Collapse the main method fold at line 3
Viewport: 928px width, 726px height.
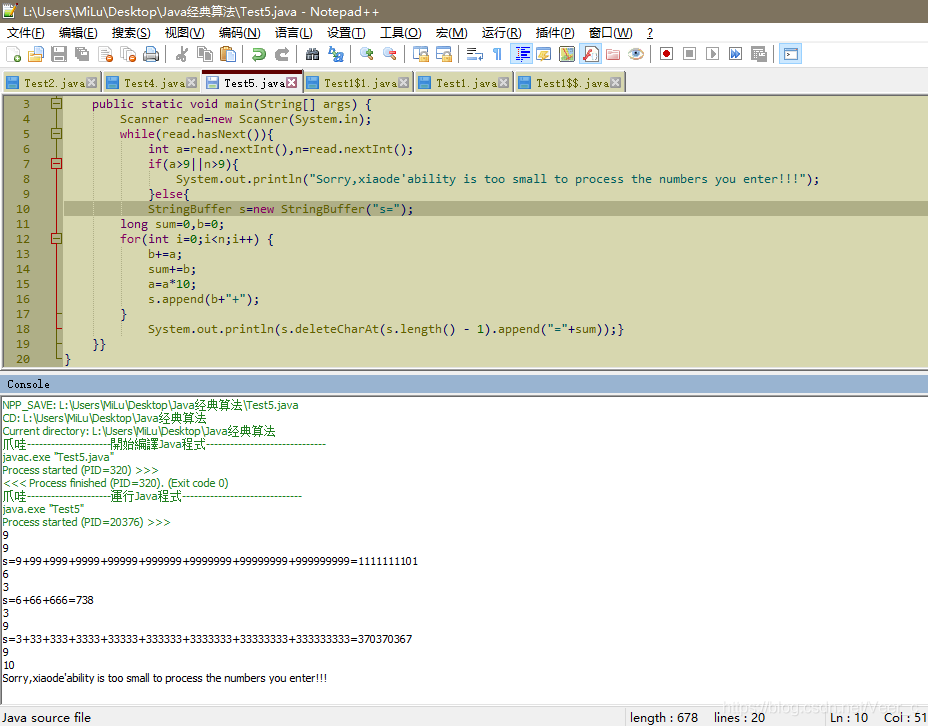click(56, 104)
